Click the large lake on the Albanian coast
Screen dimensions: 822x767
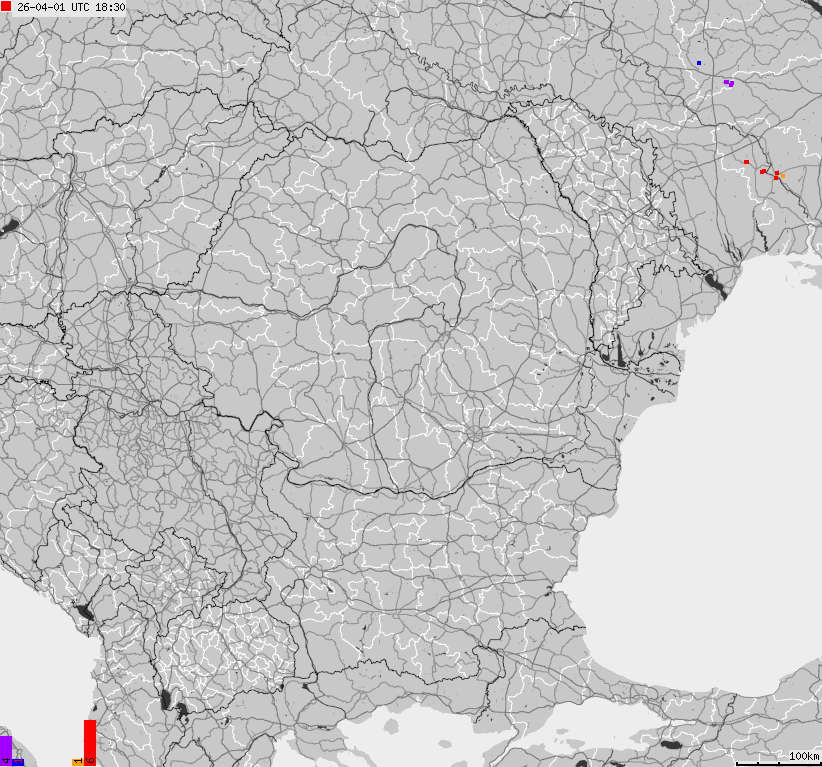(x=80, y=610)
